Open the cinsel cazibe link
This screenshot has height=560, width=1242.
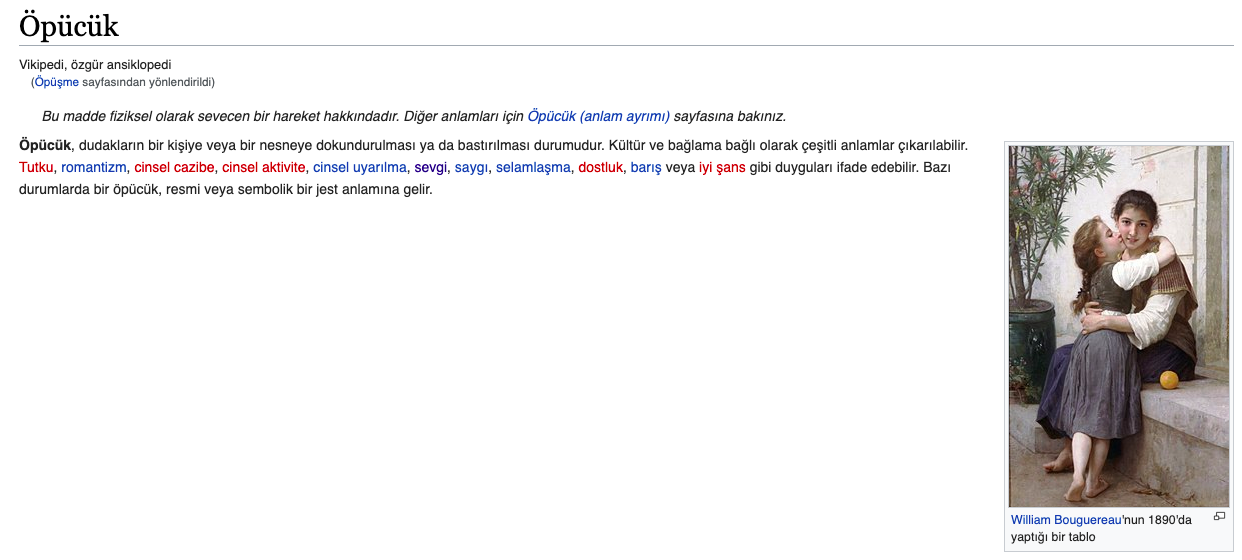click(174, 167)
